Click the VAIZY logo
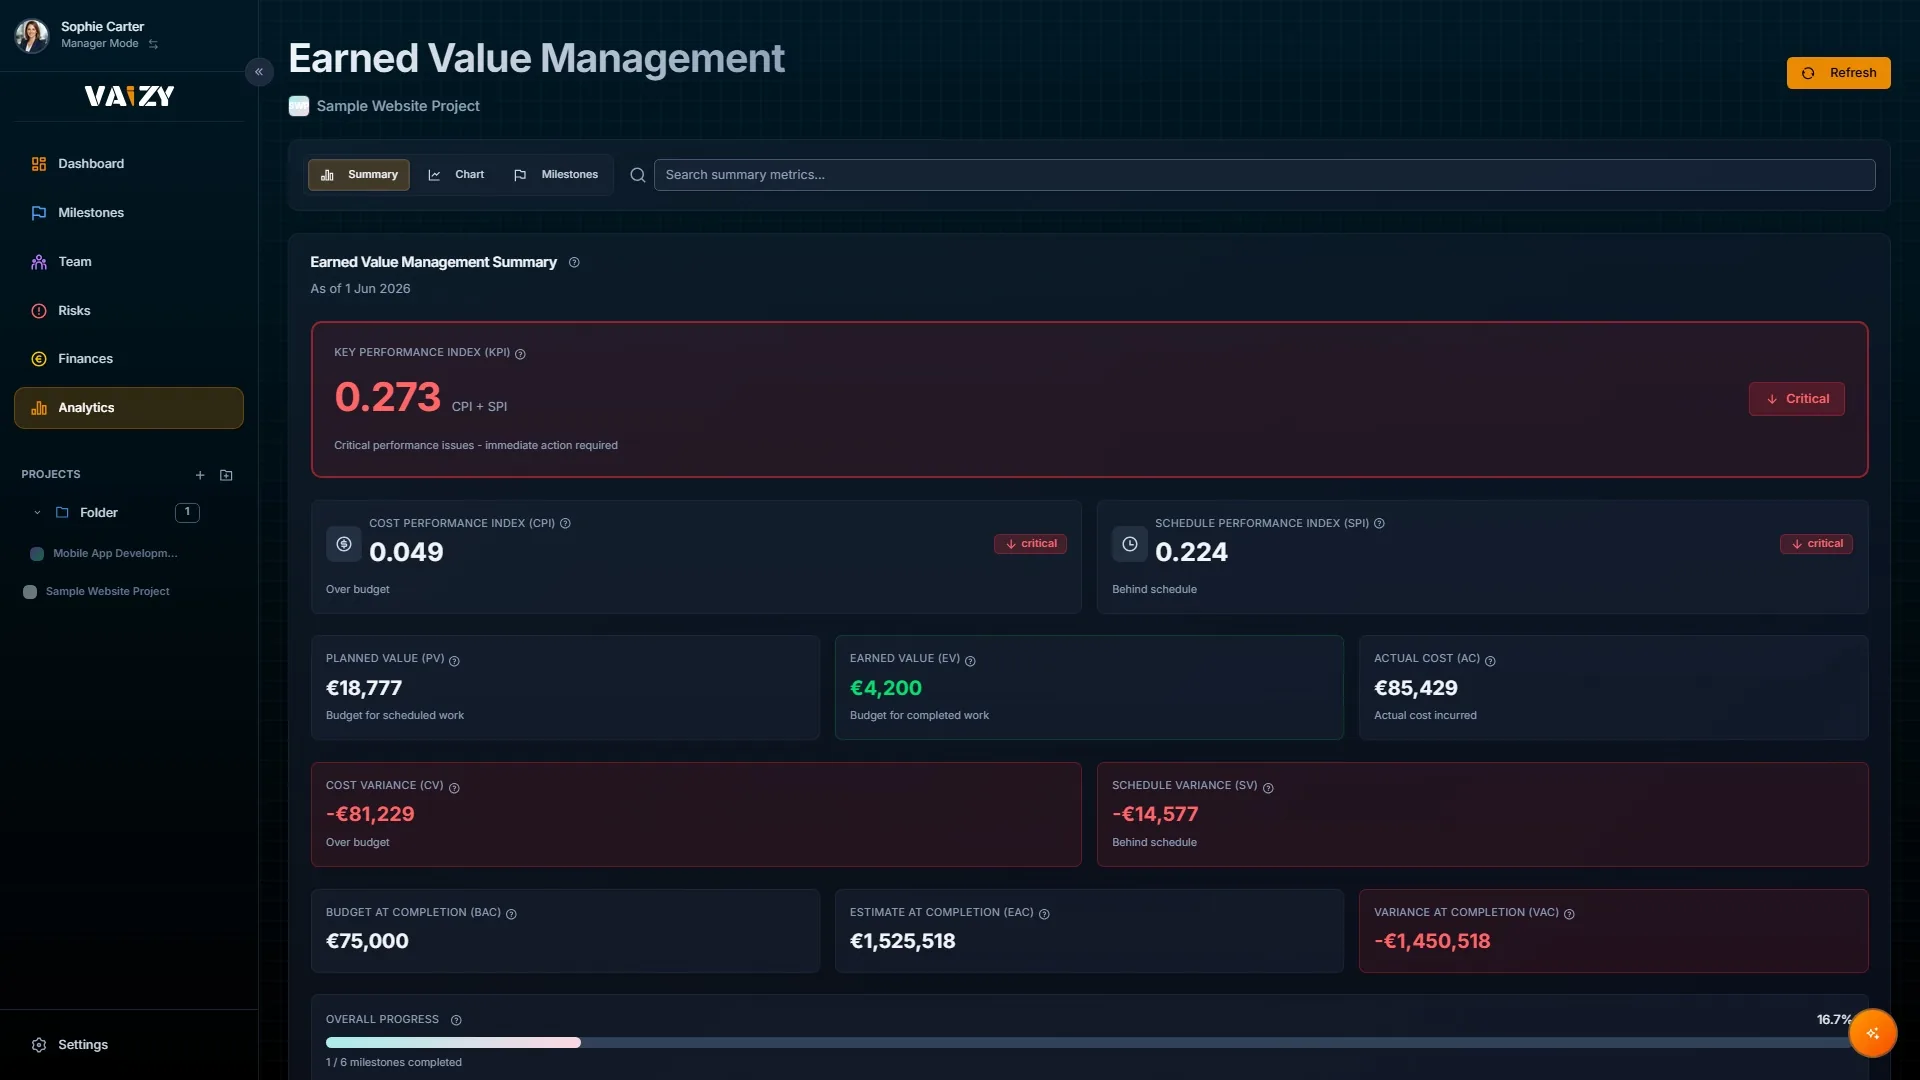 pyautogui.click(x=129, y=96)
